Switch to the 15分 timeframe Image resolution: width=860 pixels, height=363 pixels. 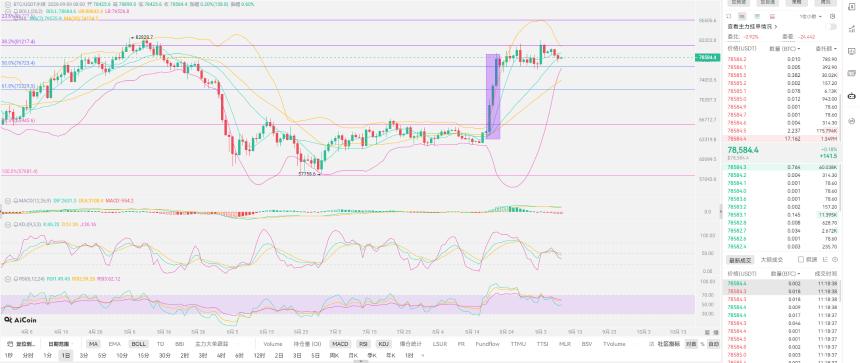pos(143,355)
